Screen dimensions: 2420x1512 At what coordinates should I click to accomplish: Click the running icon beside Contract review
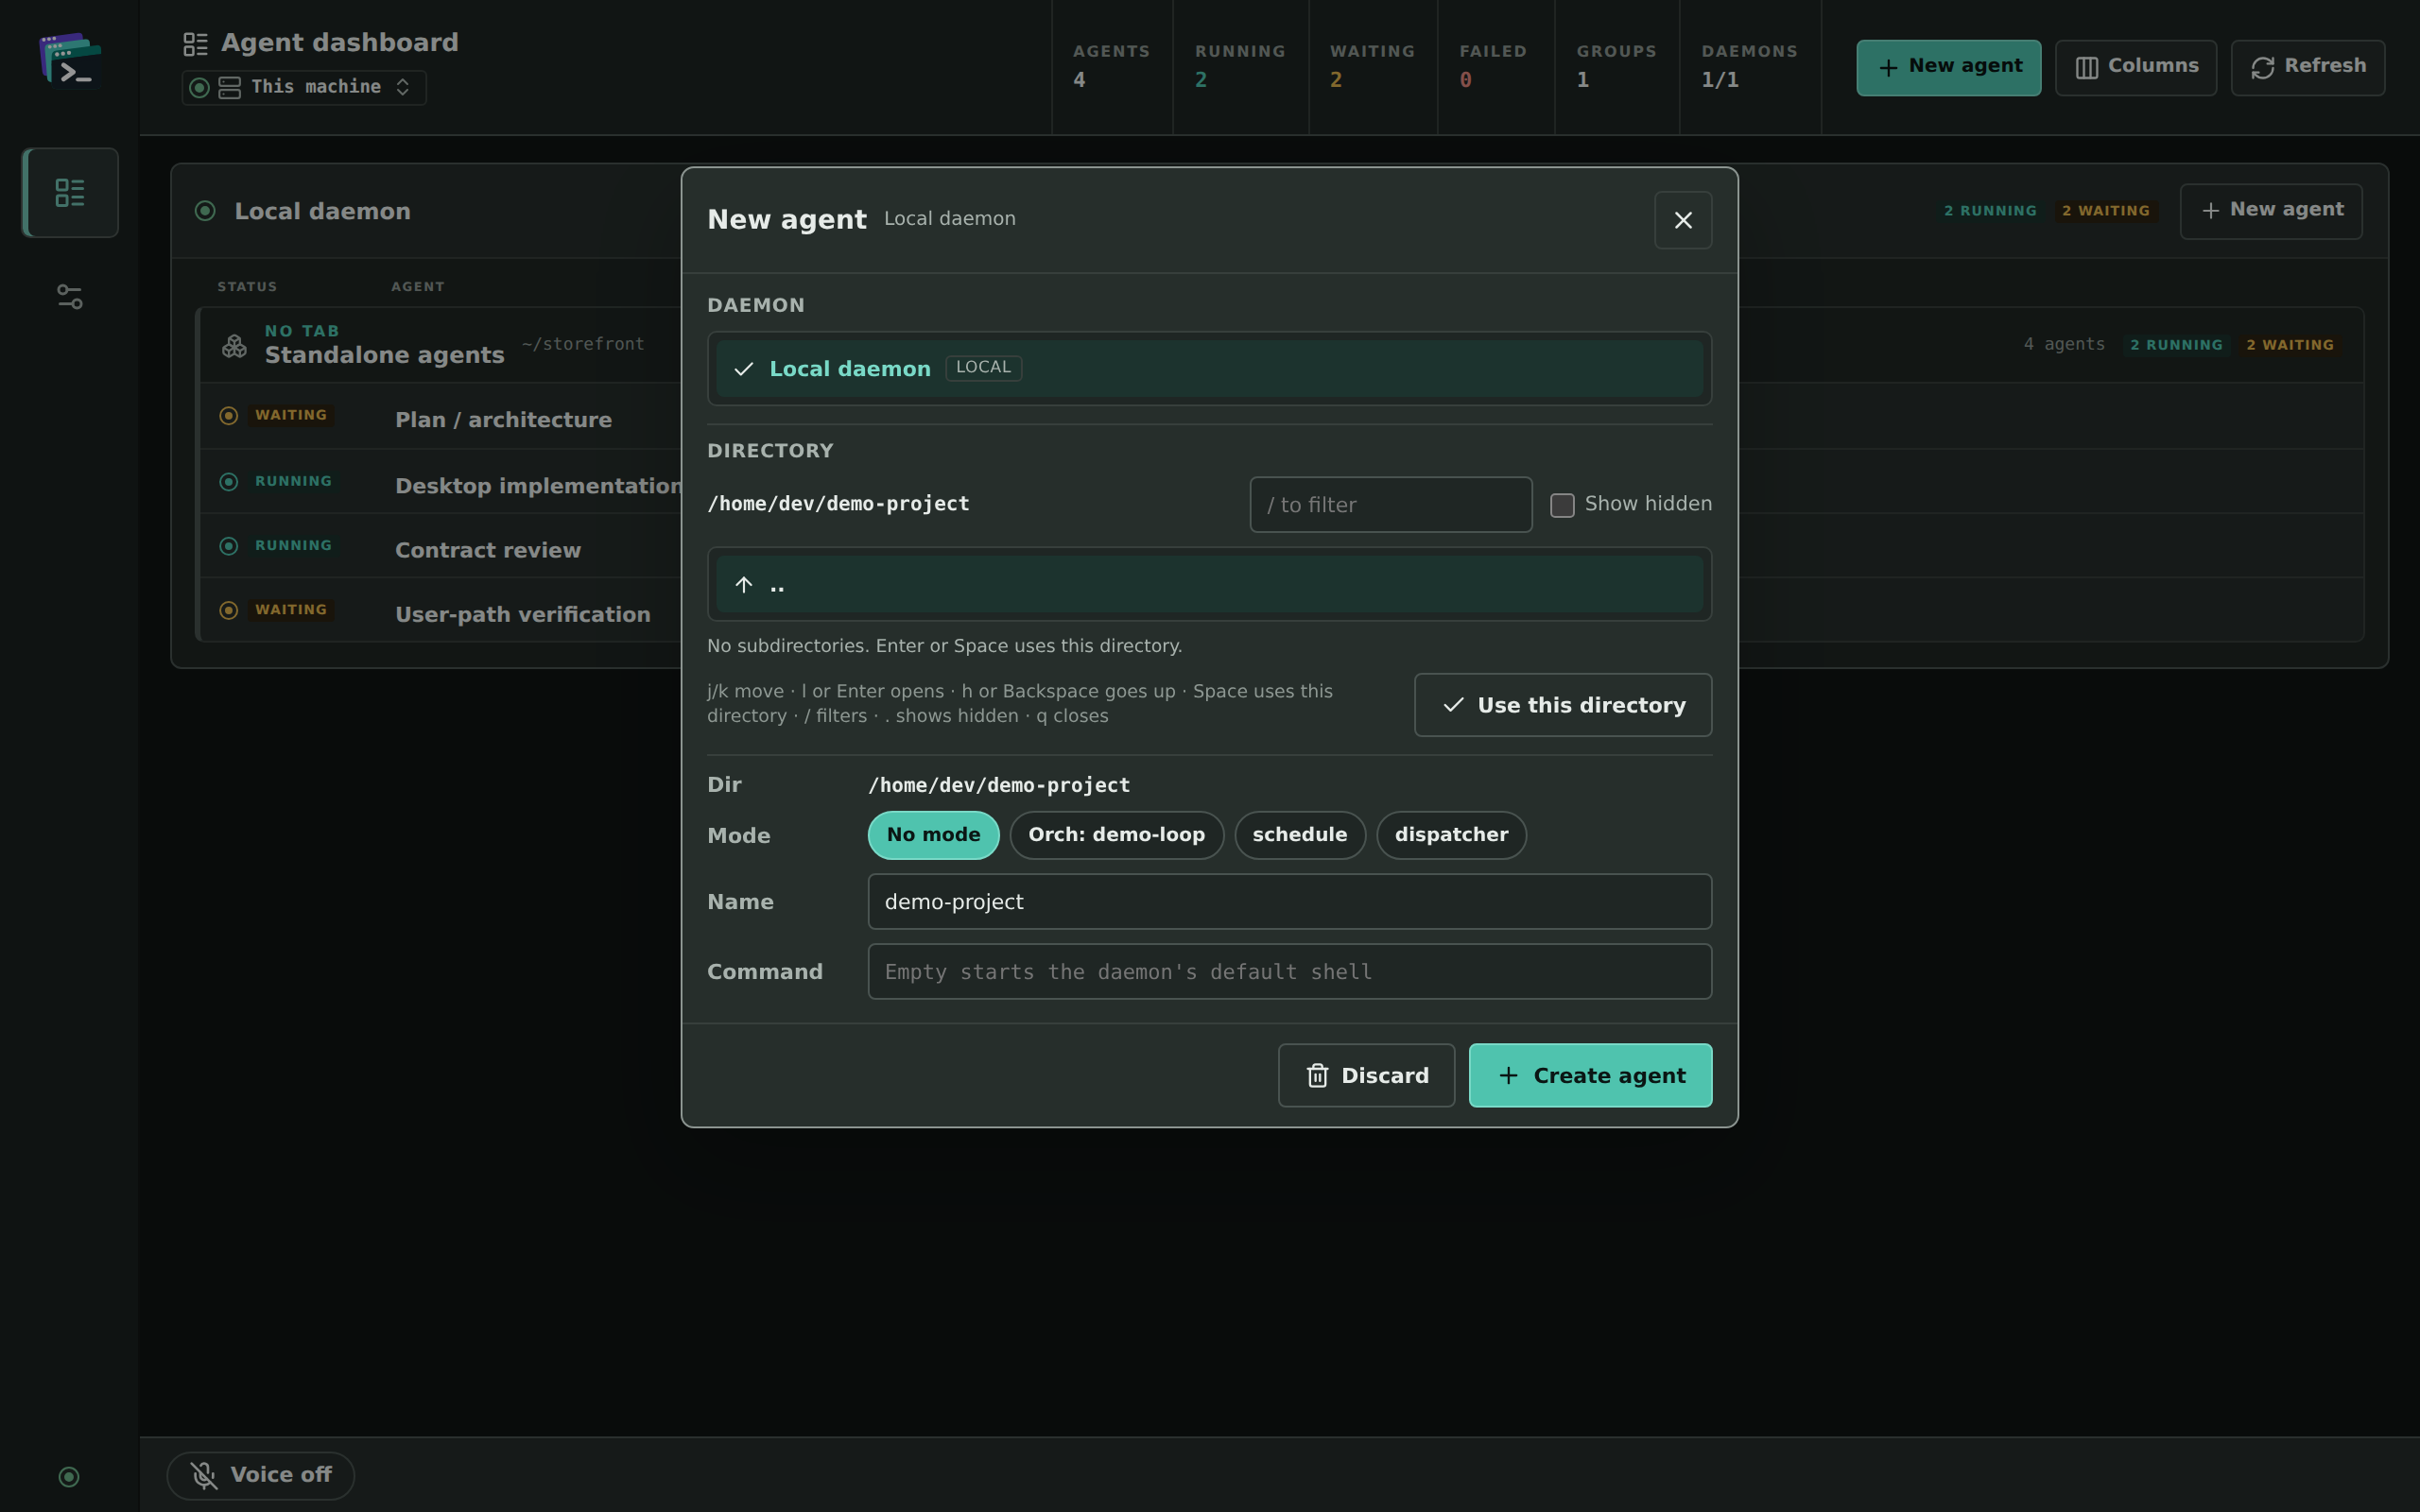tap(228, 546)
